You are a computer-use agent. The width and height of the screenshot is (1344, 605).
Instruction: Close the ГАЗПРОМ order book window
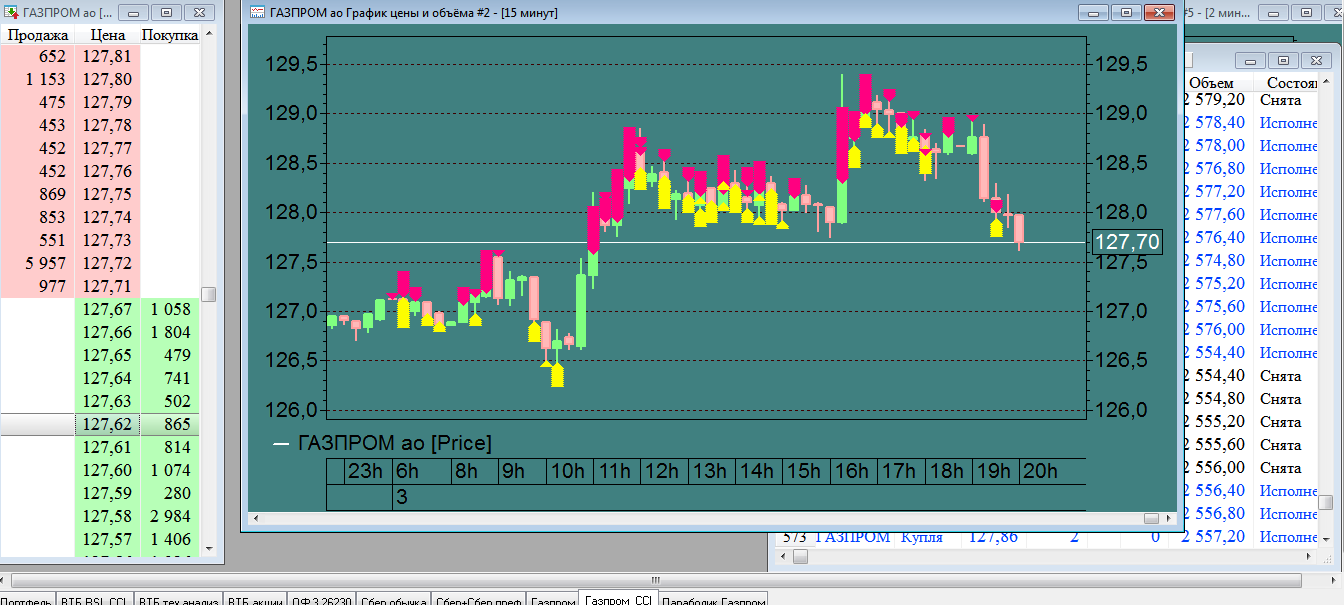click(x=199, y=13)
